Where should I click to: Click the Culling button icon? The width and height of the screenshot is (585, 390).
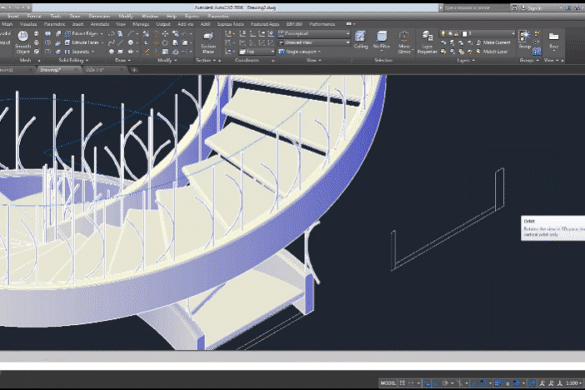(360, 40)
